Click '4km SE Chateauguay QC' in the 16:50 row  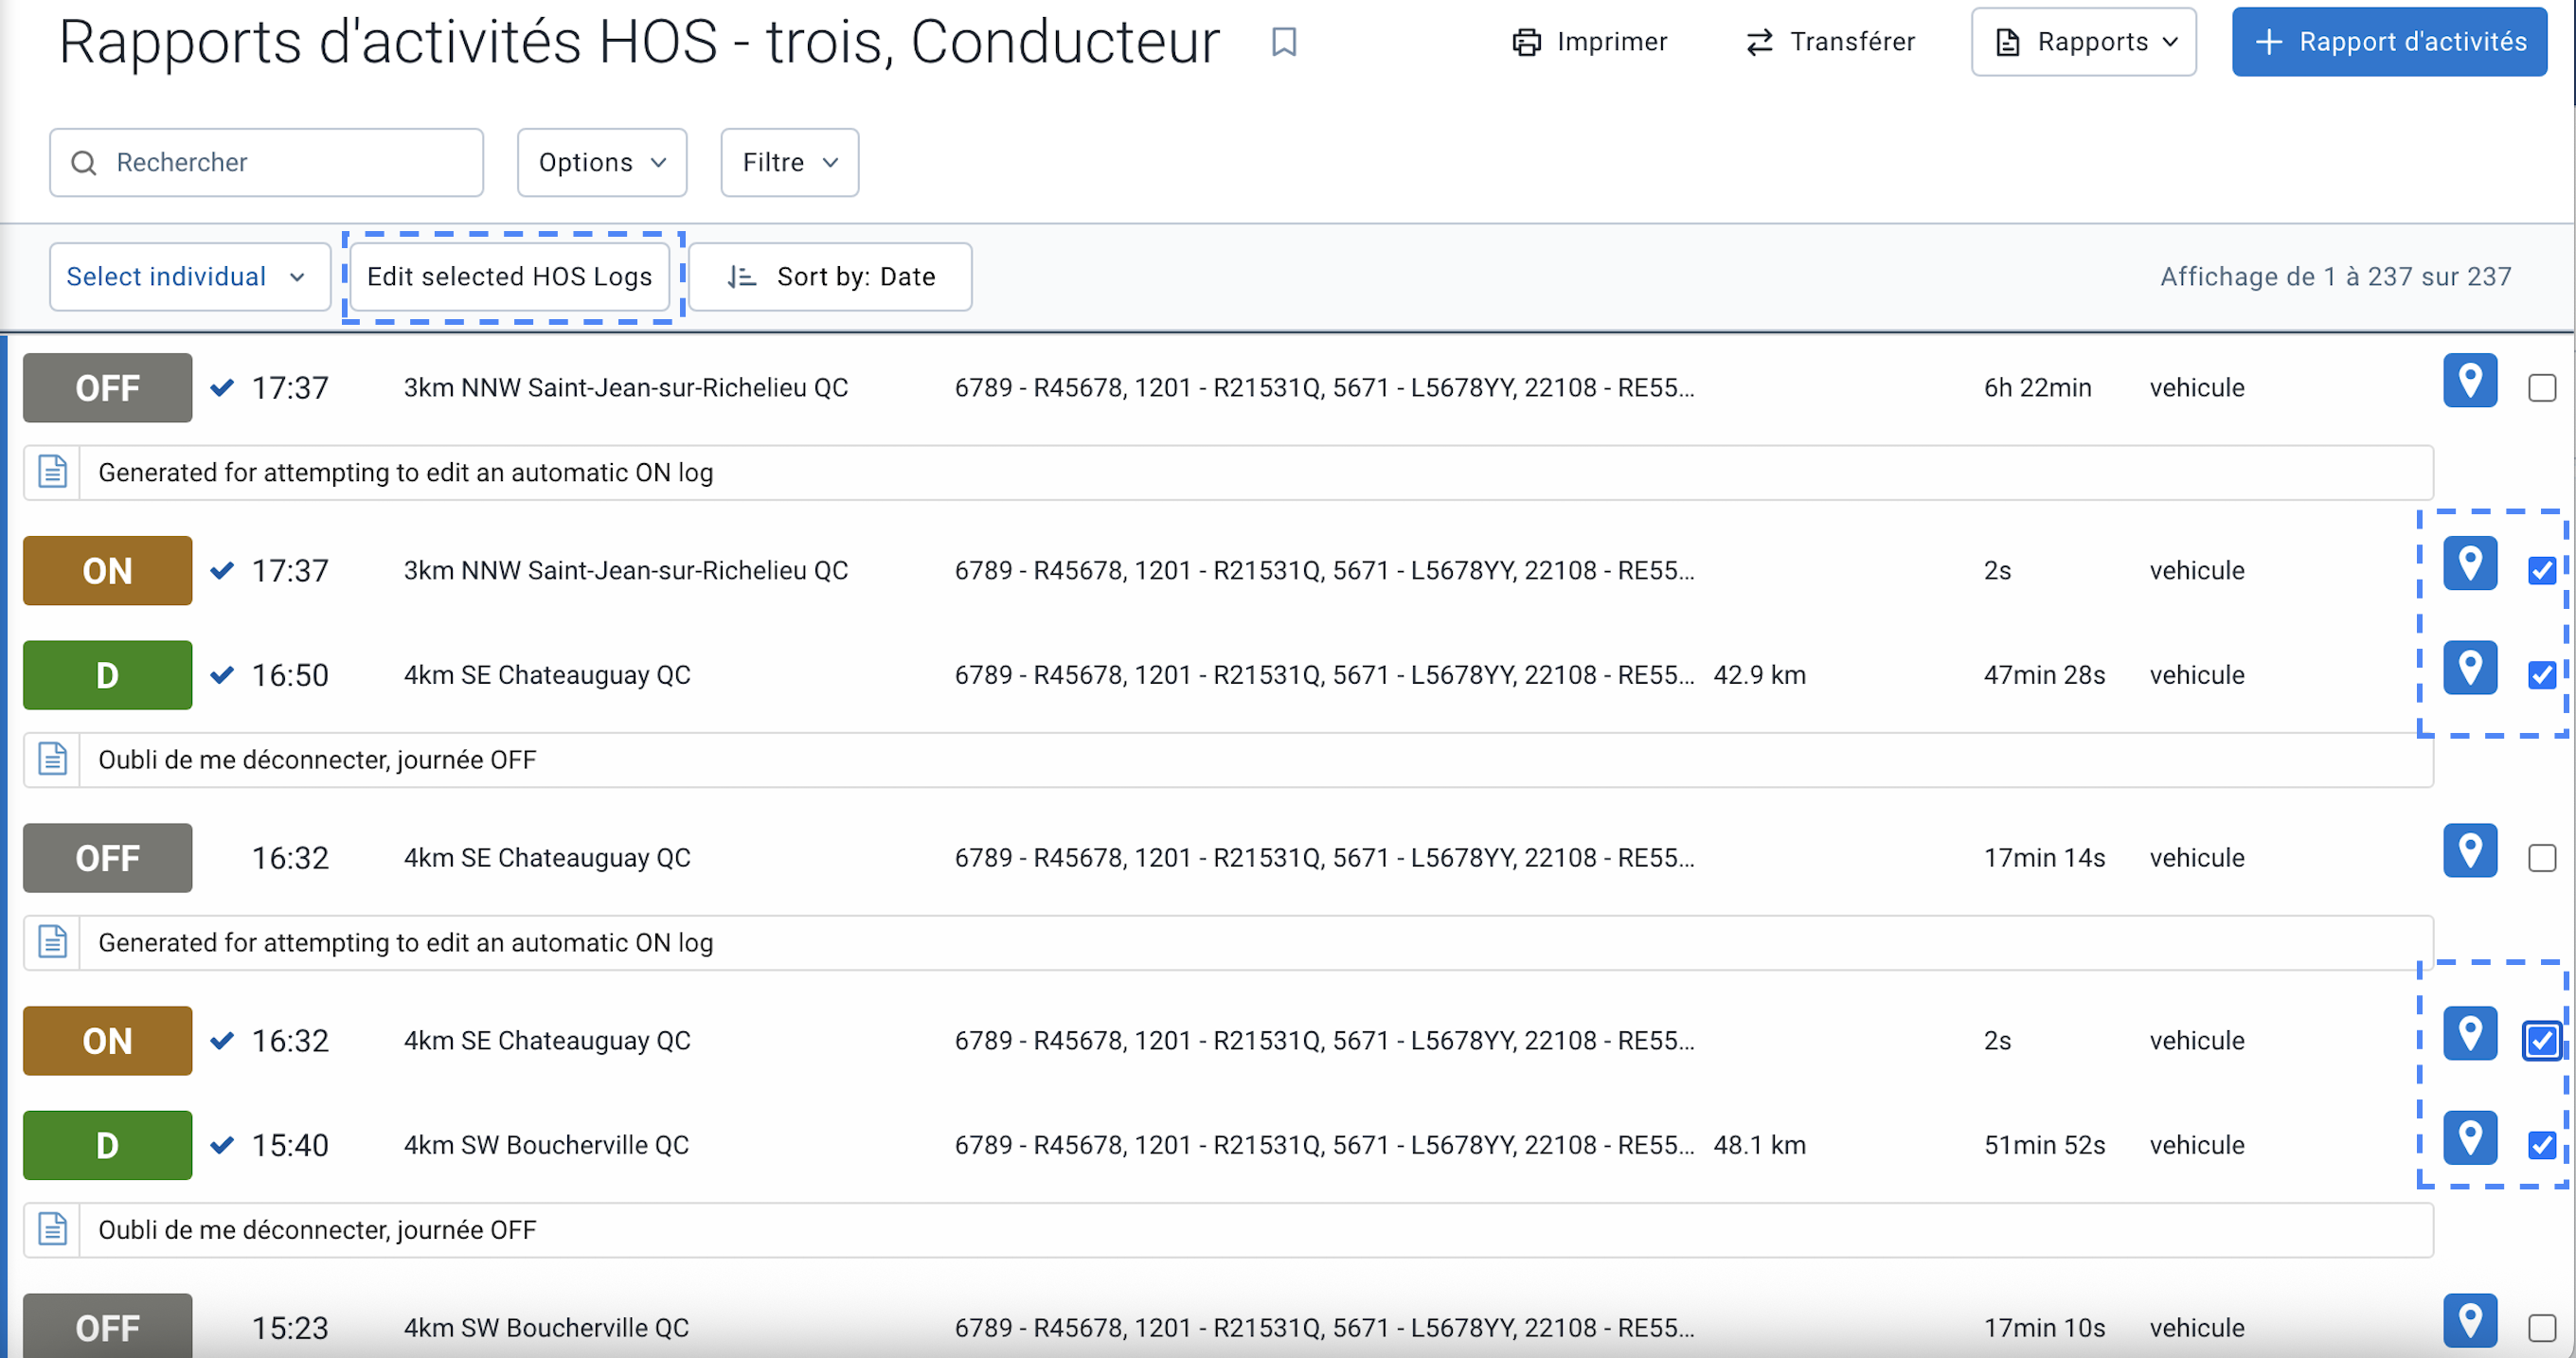(x=547, y=675)
